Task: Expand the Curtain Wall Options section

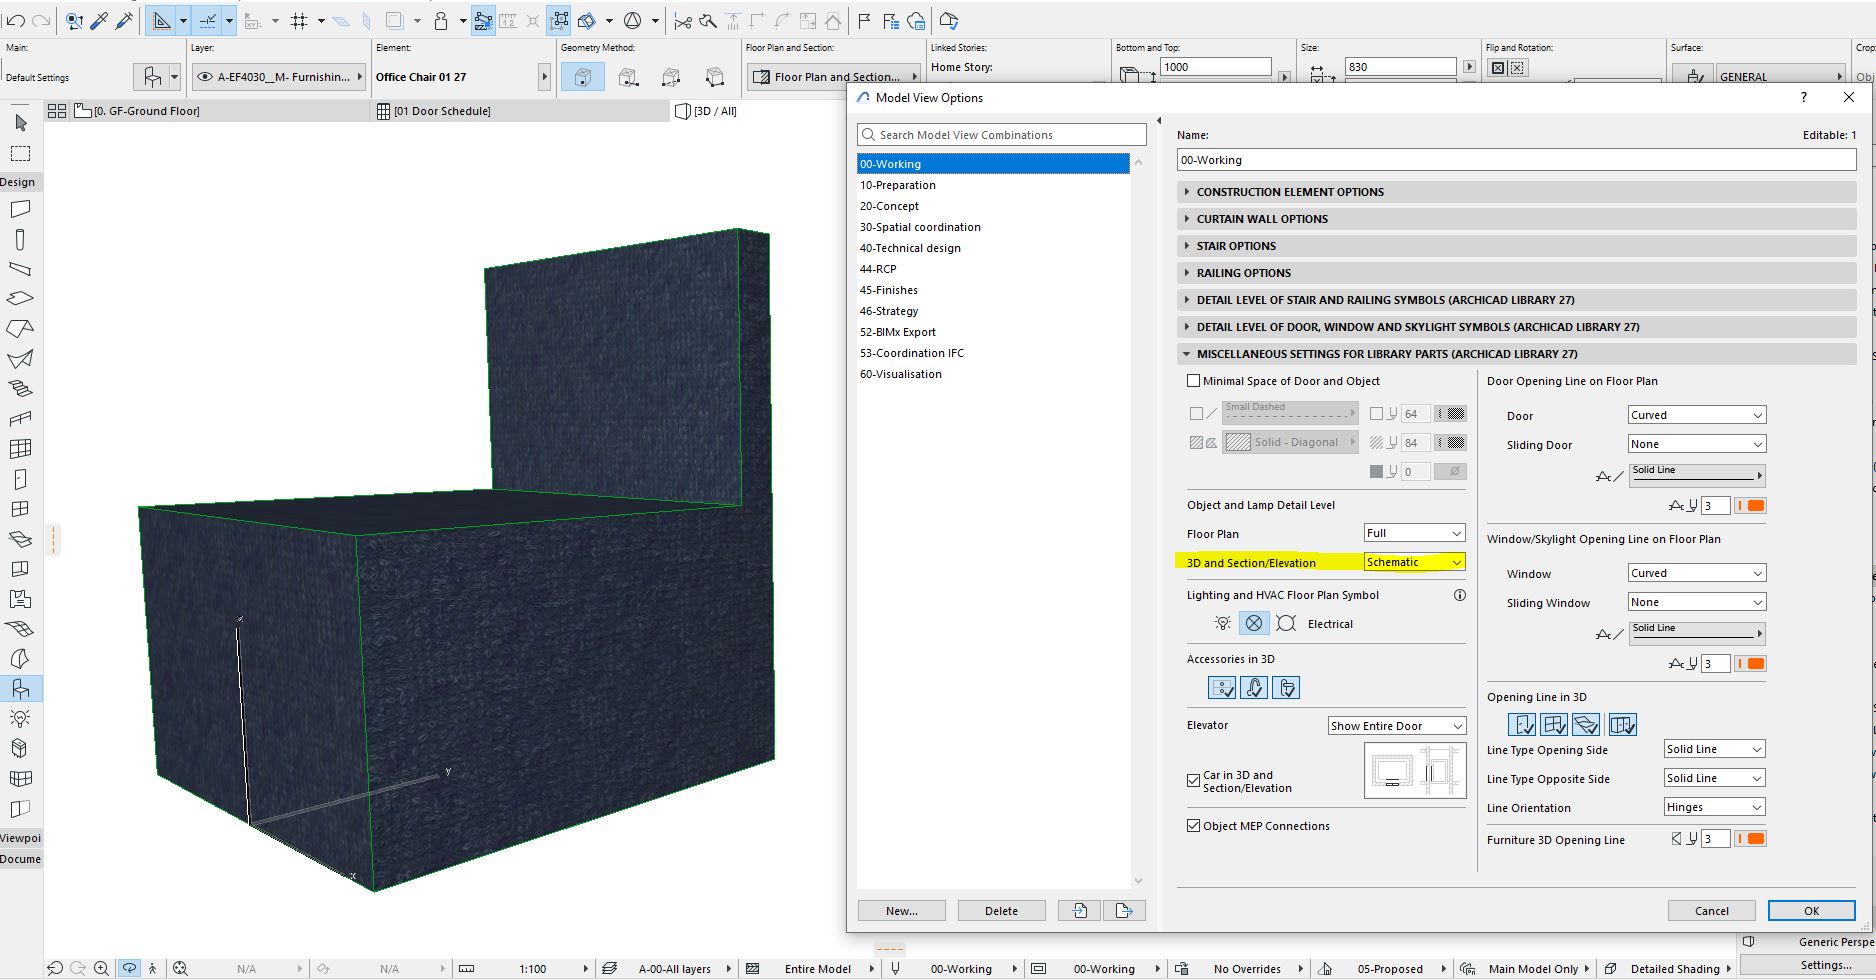Action: coord(1517,219)
